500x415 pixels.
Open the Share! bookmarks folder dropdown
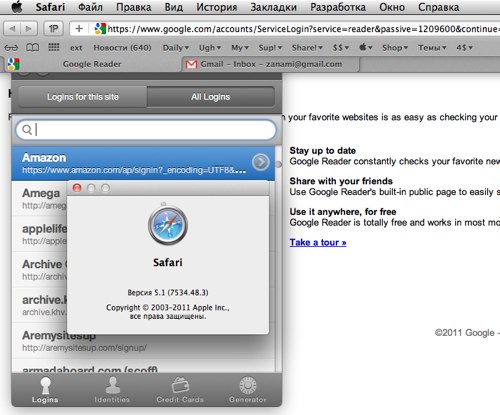pos(307,48)
